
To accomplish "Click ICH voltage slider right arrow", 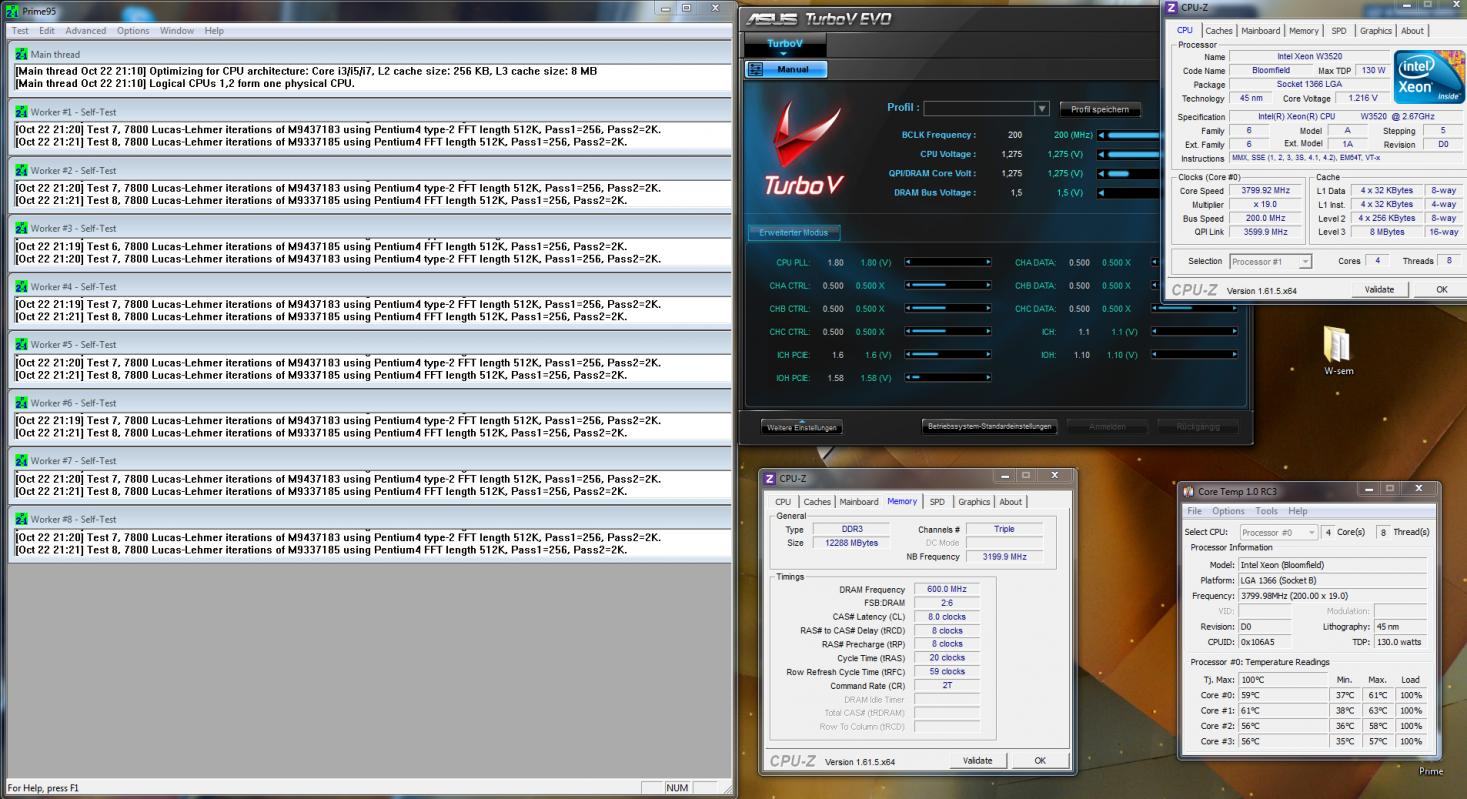I will pyautogui.click(x=1235, y=331).
